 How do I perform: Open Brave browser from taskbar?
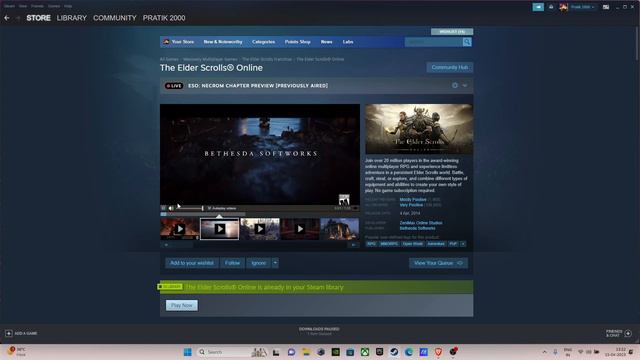(438, 352)
